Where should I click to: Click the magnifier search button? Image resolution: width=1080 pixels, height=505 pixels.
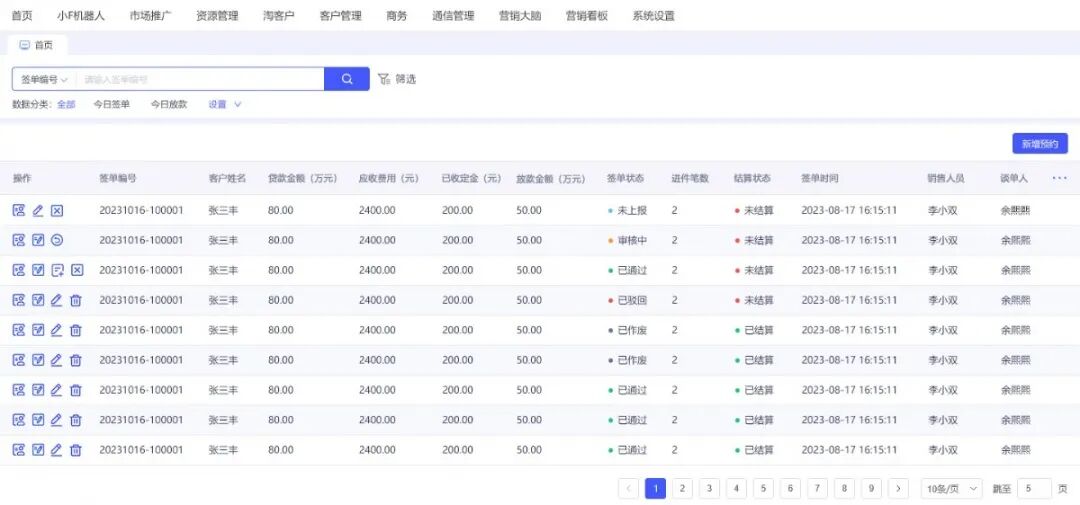coord(346,79)
